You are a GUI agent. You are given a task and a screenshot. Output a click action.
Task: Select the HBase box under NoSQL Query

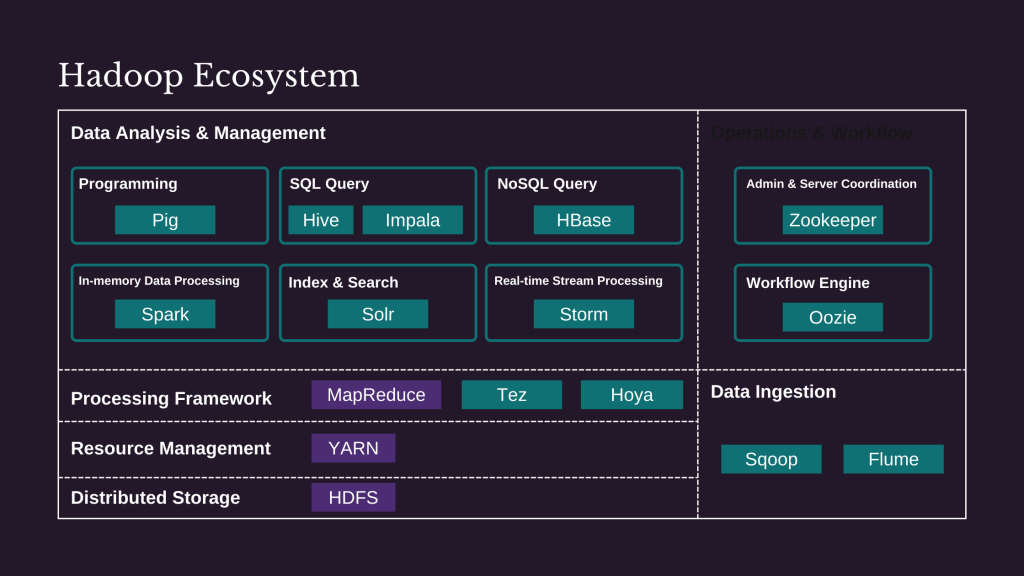coord(583,220)
